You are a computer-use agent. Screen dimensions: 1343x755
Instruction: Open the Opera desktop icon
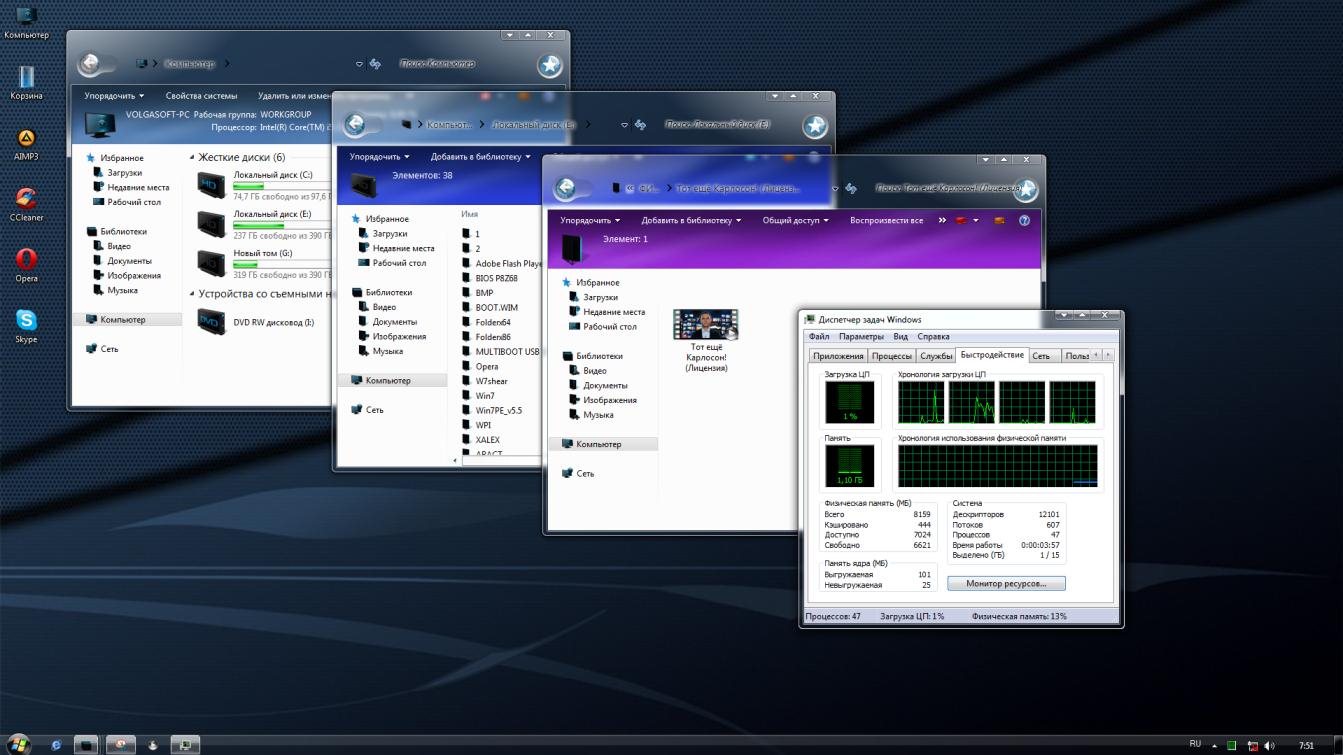point(26,261)
